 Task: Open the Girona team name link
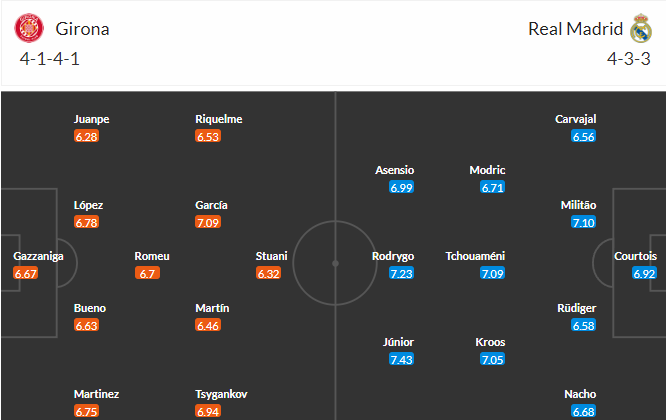[x=82, y=29]
